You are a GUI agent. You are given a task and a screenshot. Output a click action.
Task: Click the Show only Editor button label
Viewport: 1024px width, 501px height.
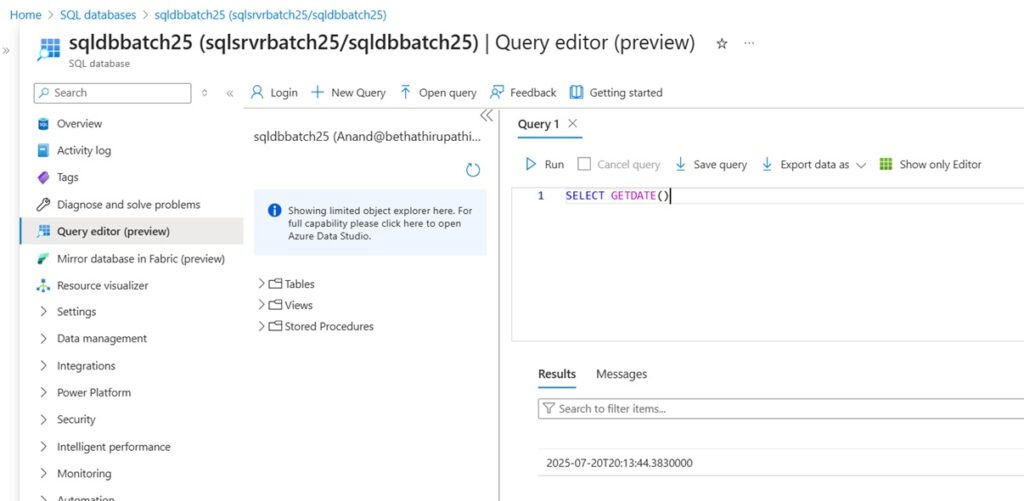point(940,165)
